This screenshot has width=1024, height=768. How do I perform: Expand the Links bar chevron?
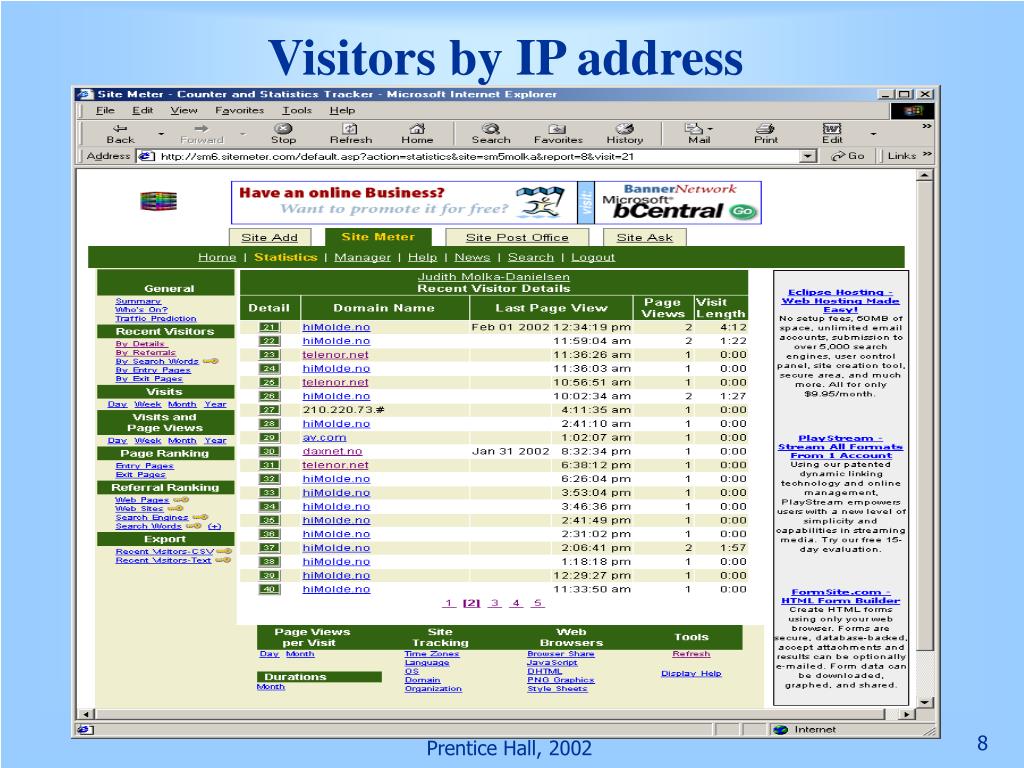click(x=927, y=155)
